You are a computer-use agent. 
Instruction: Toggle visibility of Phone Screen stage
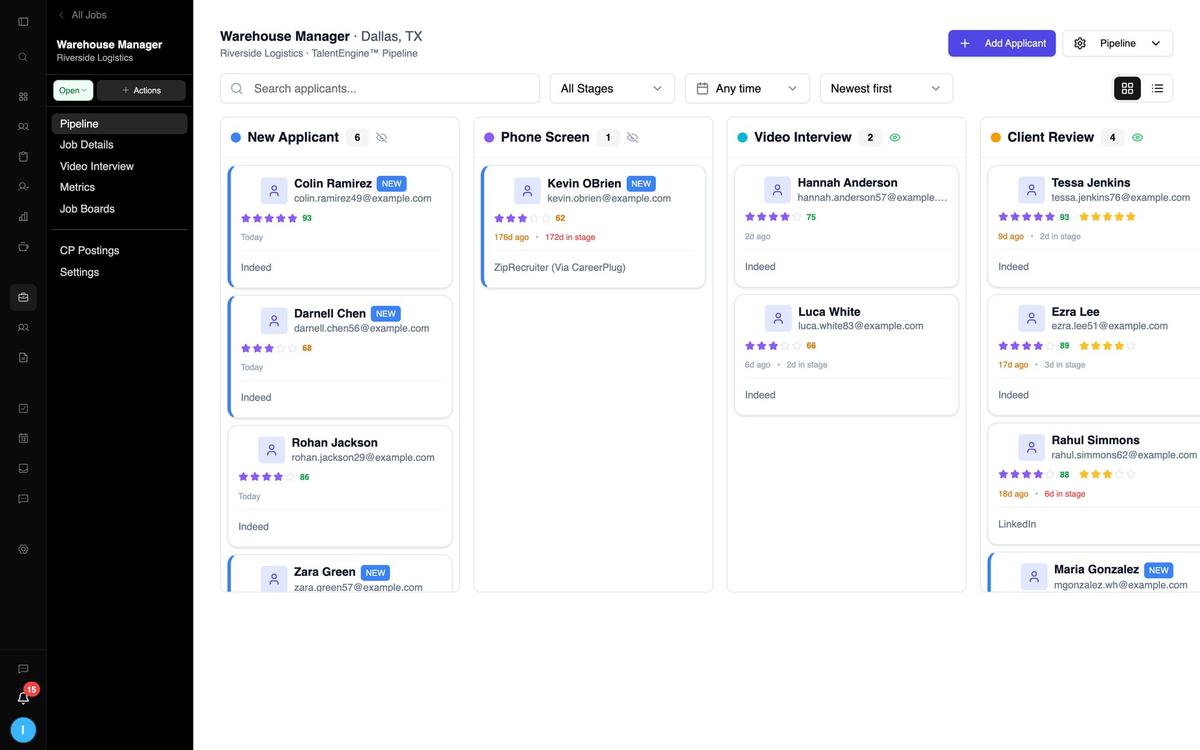[x=632, y=138]
